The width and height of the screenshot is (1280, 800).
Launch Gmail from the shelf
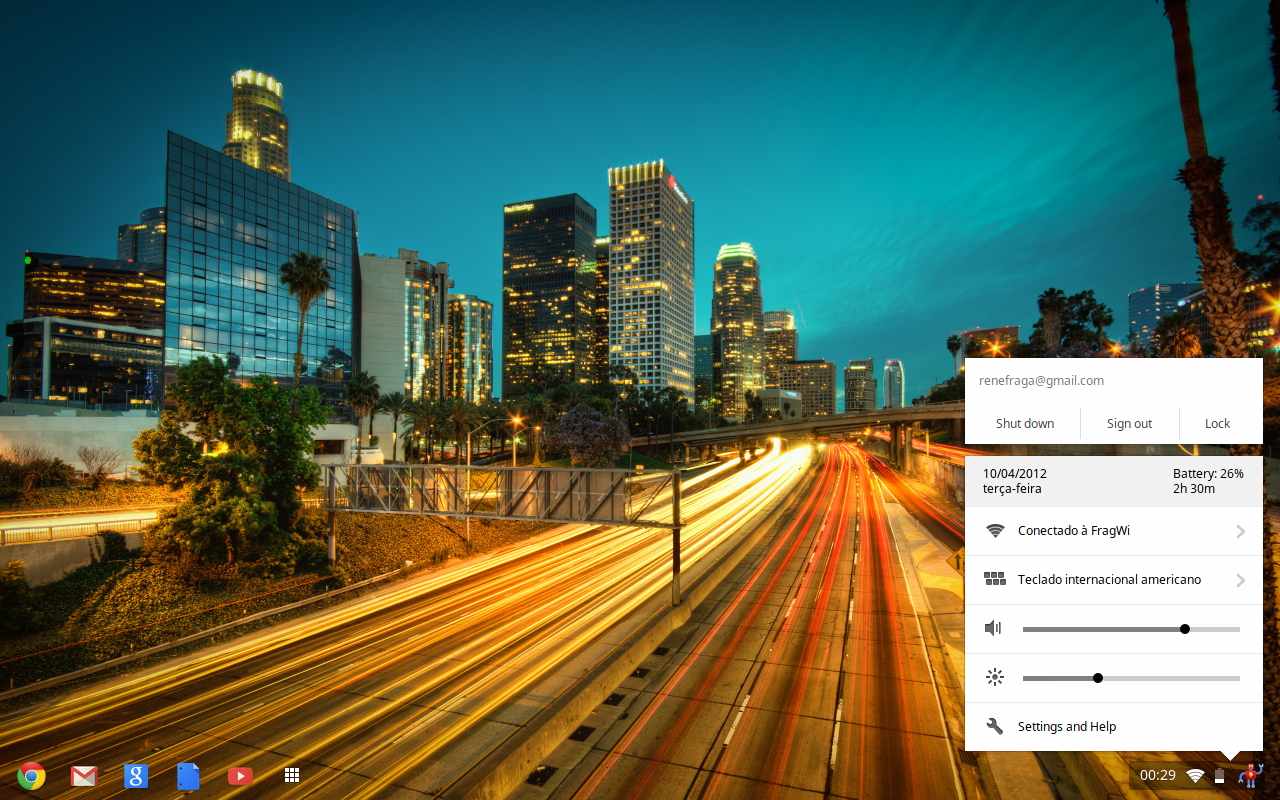point(83,775)
